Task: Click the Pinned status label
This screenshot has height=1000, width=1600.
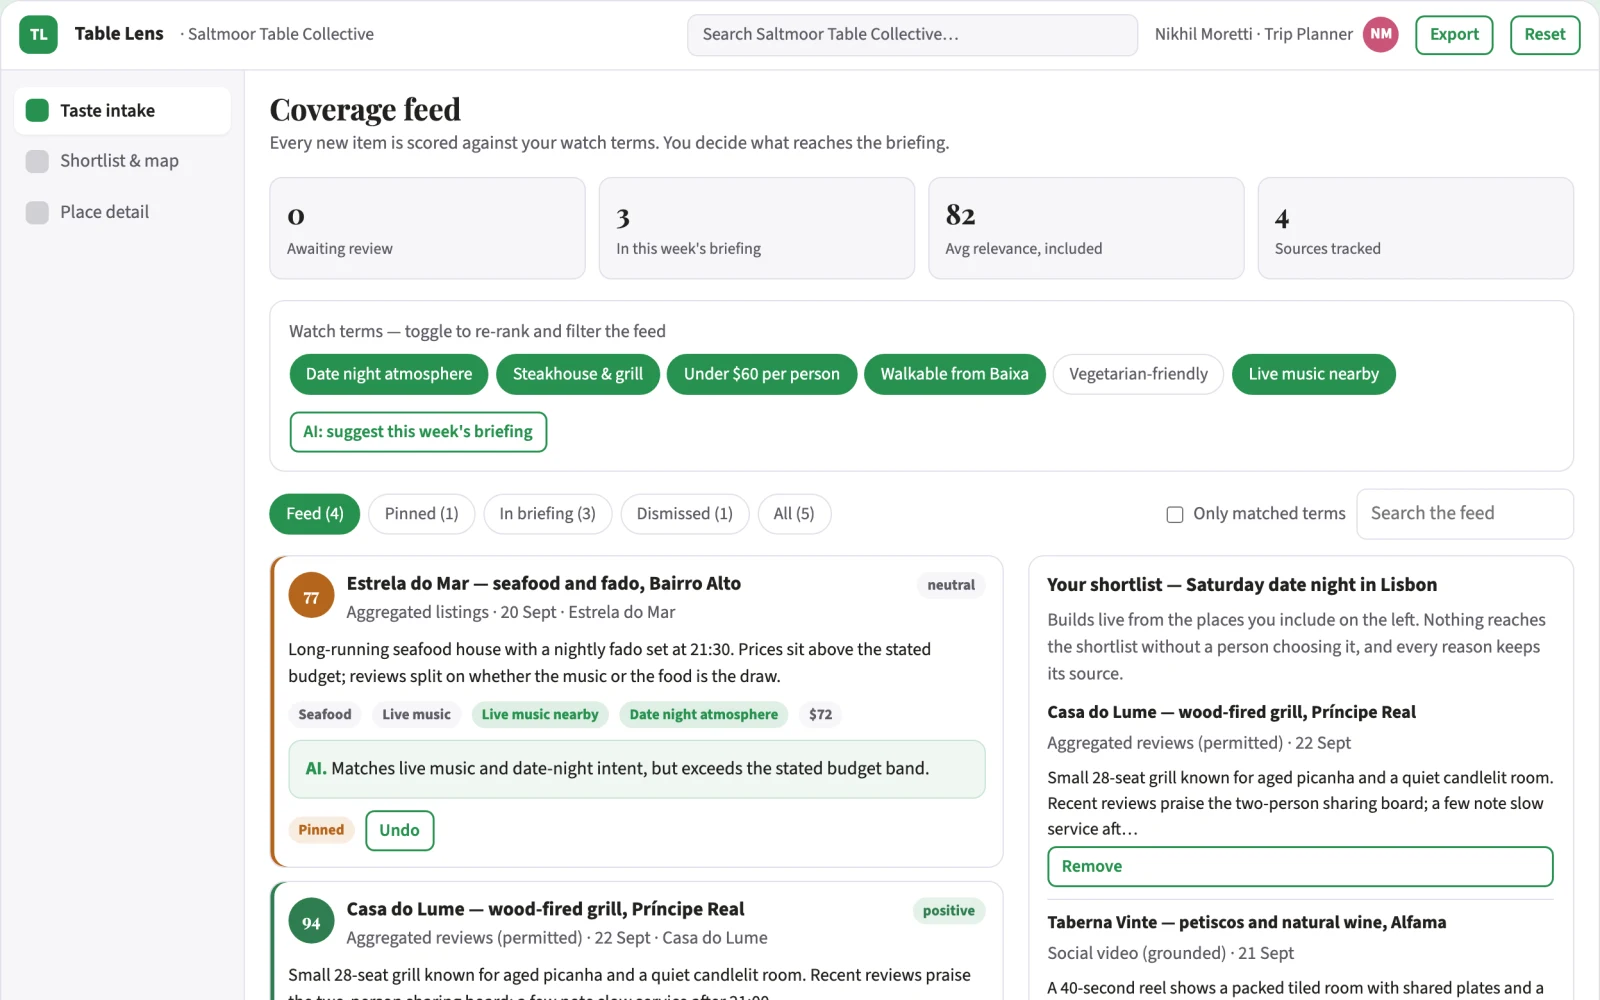Action: tap(321, 830)
